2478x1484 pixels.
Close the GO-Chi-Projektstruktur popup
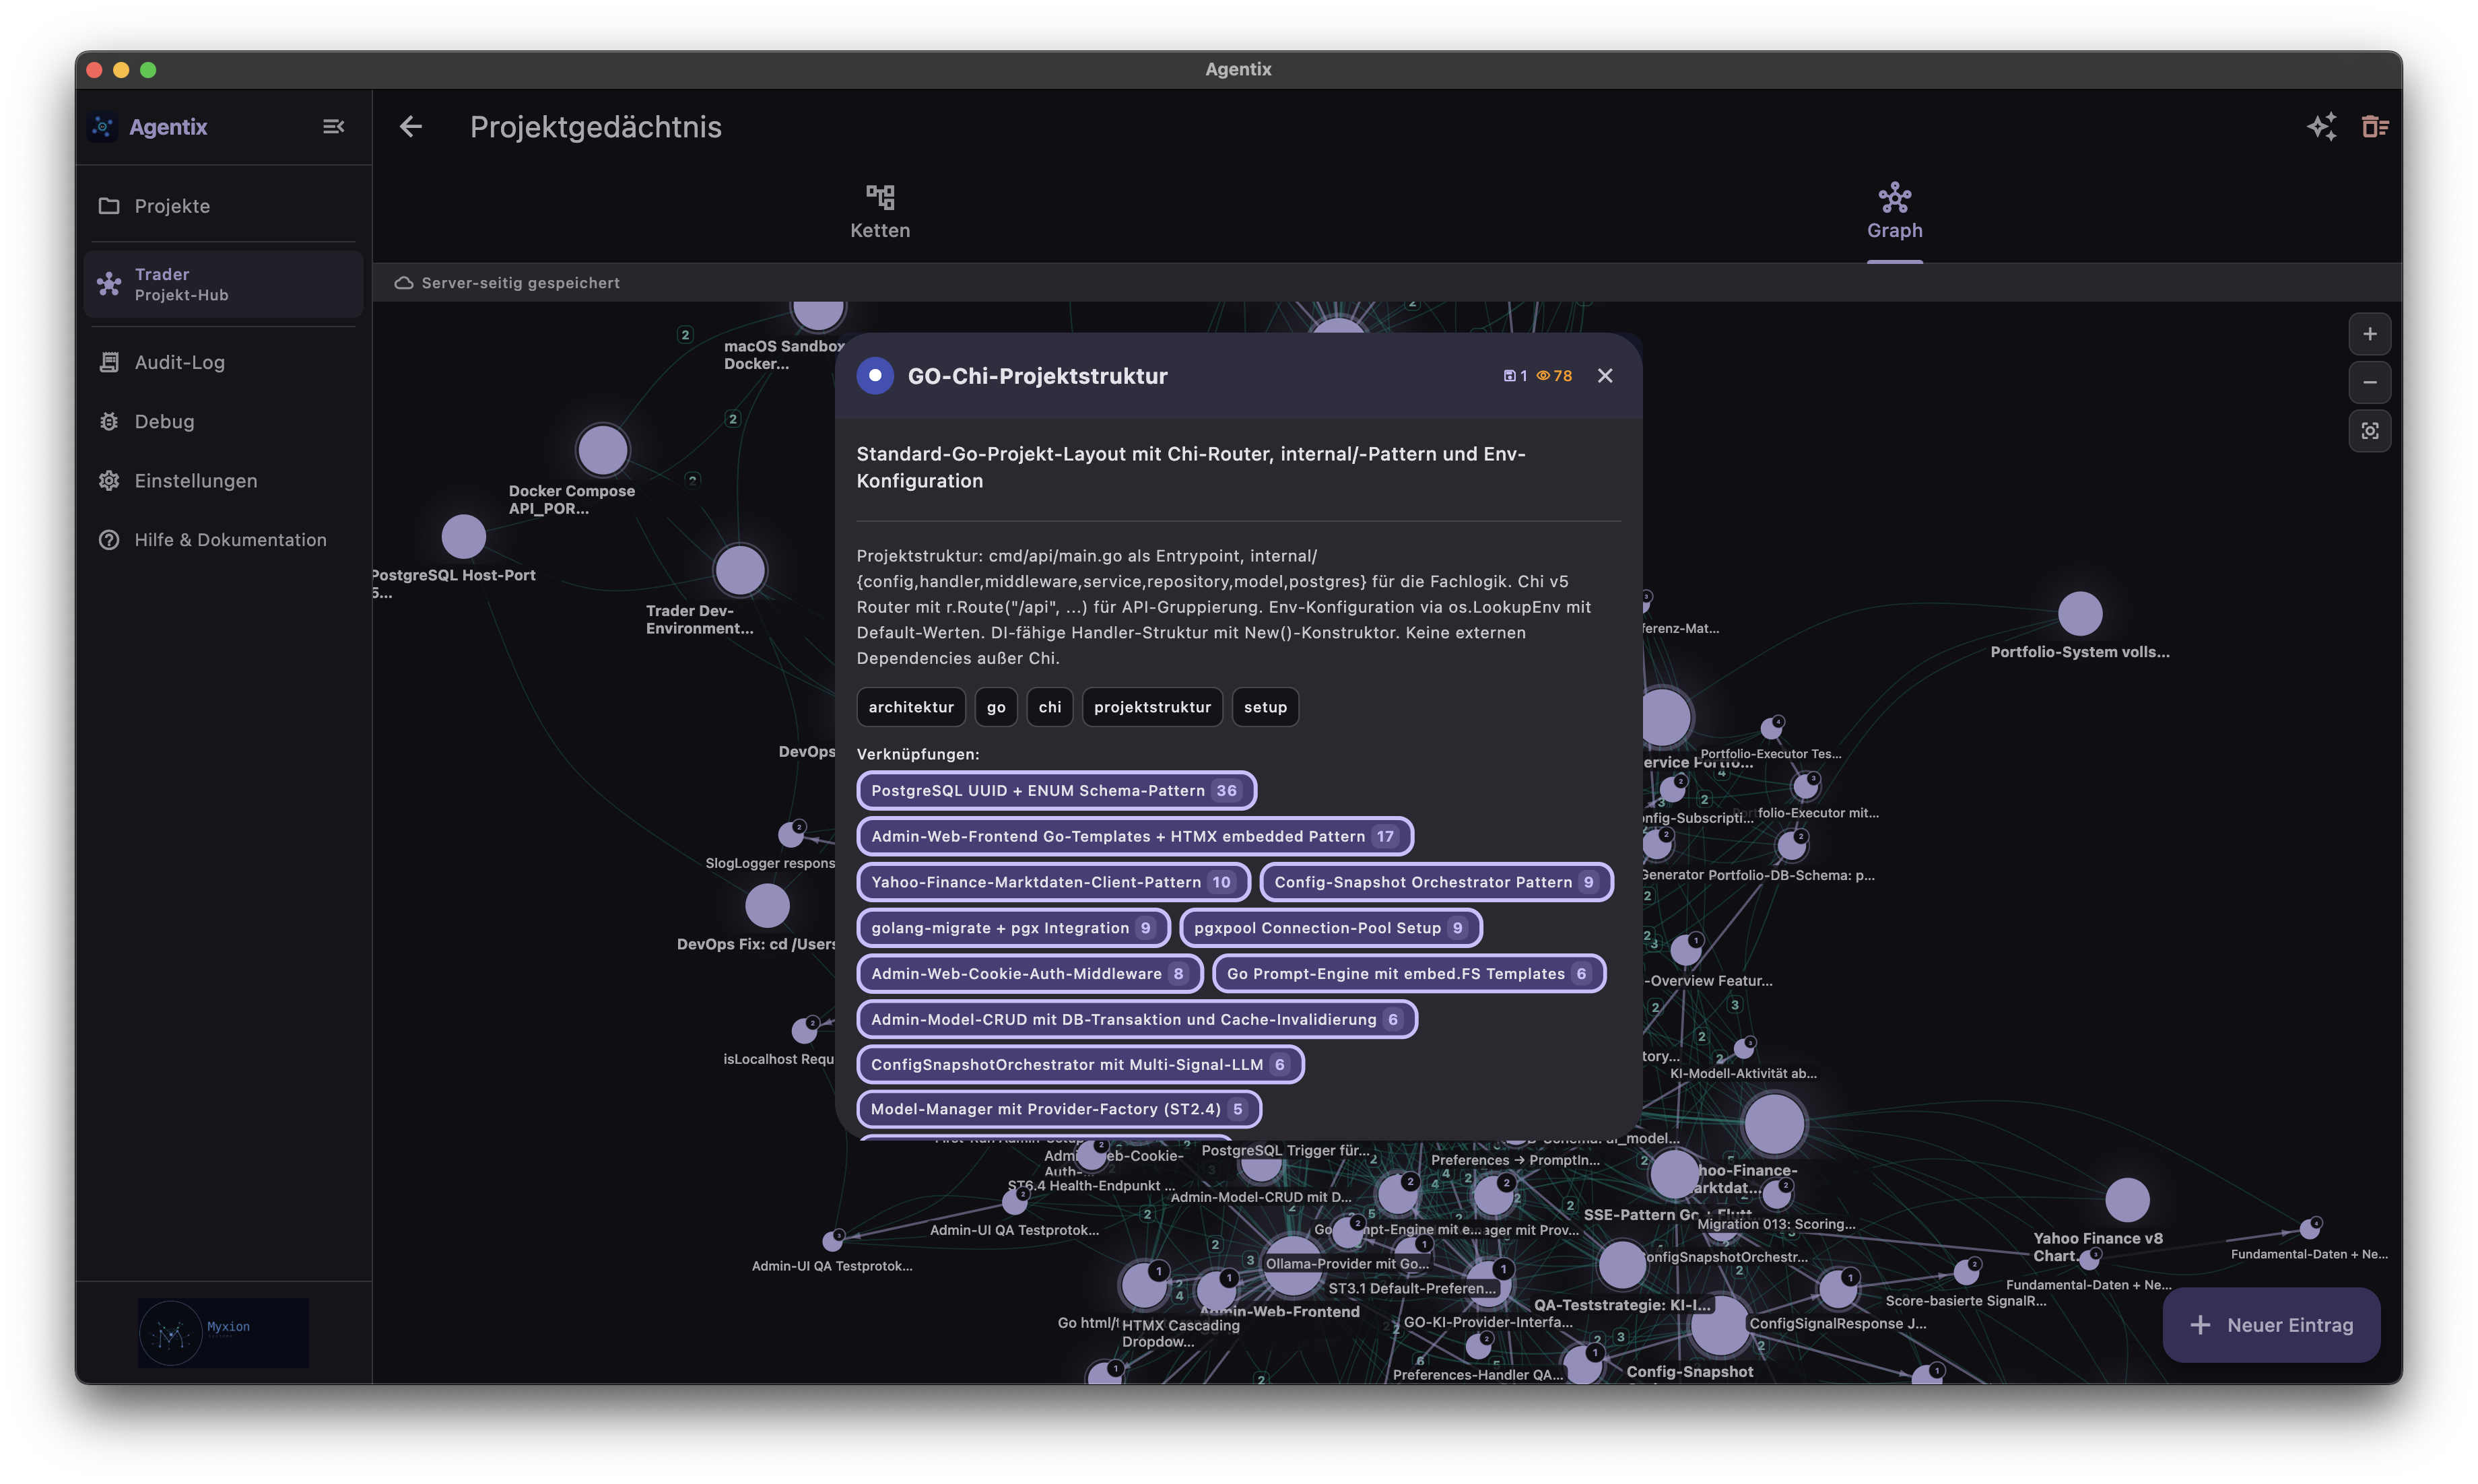point(1604,375)
